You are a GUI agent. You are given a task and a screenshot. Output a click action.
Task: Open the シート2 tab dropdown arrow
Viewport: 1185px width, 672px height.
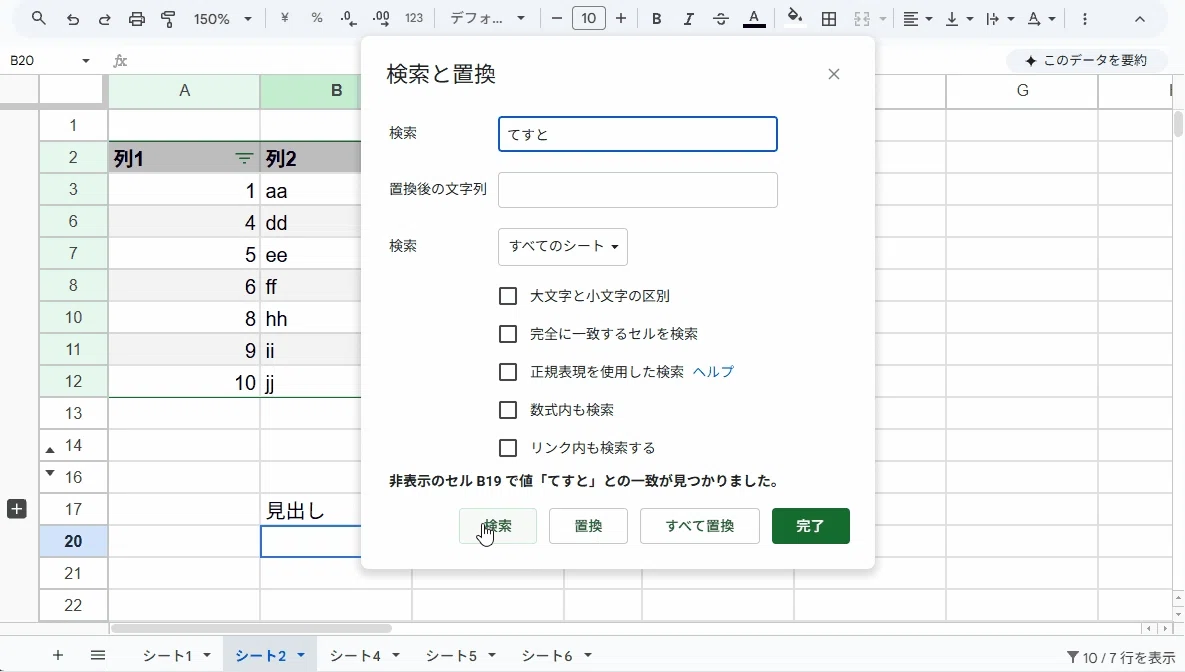pyautogui.click(x=301, y=656)
